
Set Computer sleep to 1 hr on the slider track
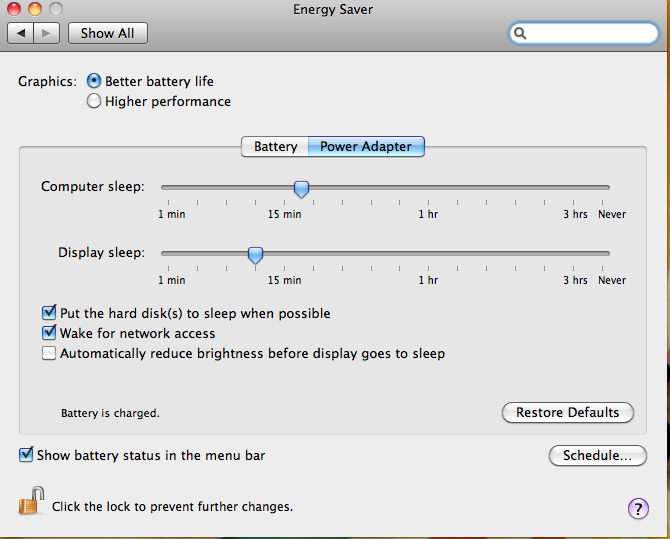428,187
